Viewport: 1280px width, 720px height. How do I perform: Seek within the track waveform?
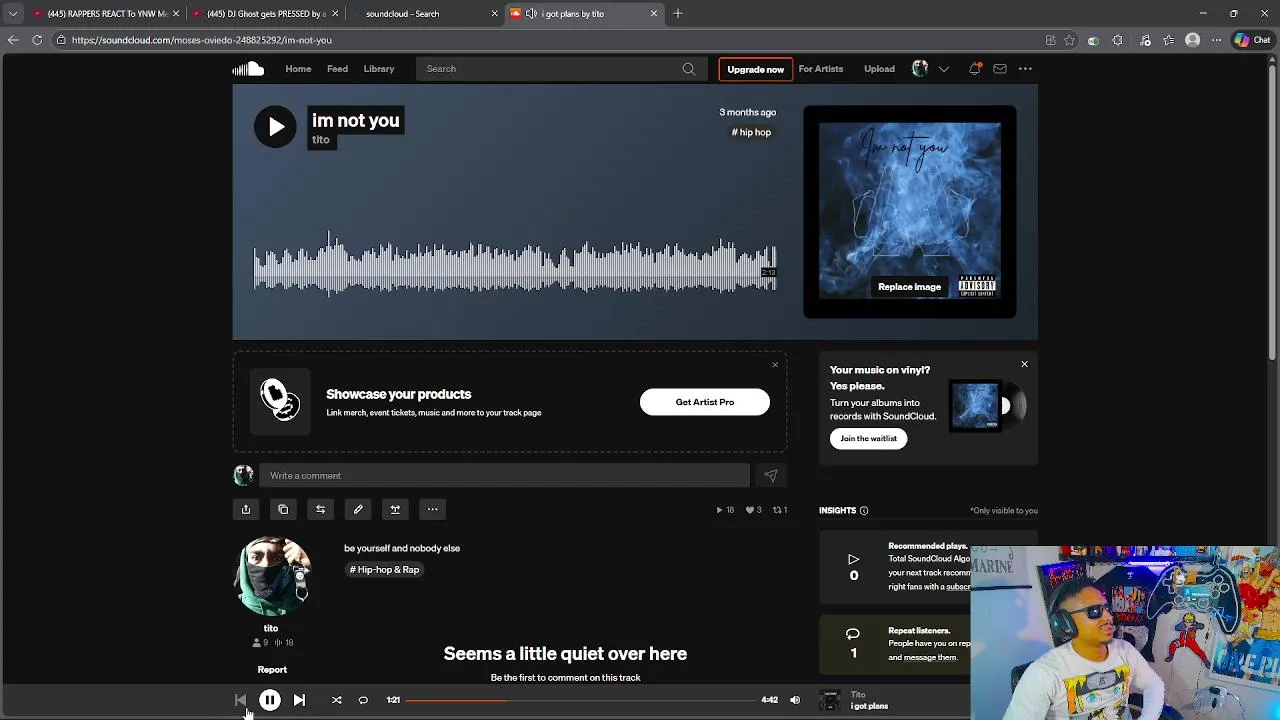(x=515, y=265)
